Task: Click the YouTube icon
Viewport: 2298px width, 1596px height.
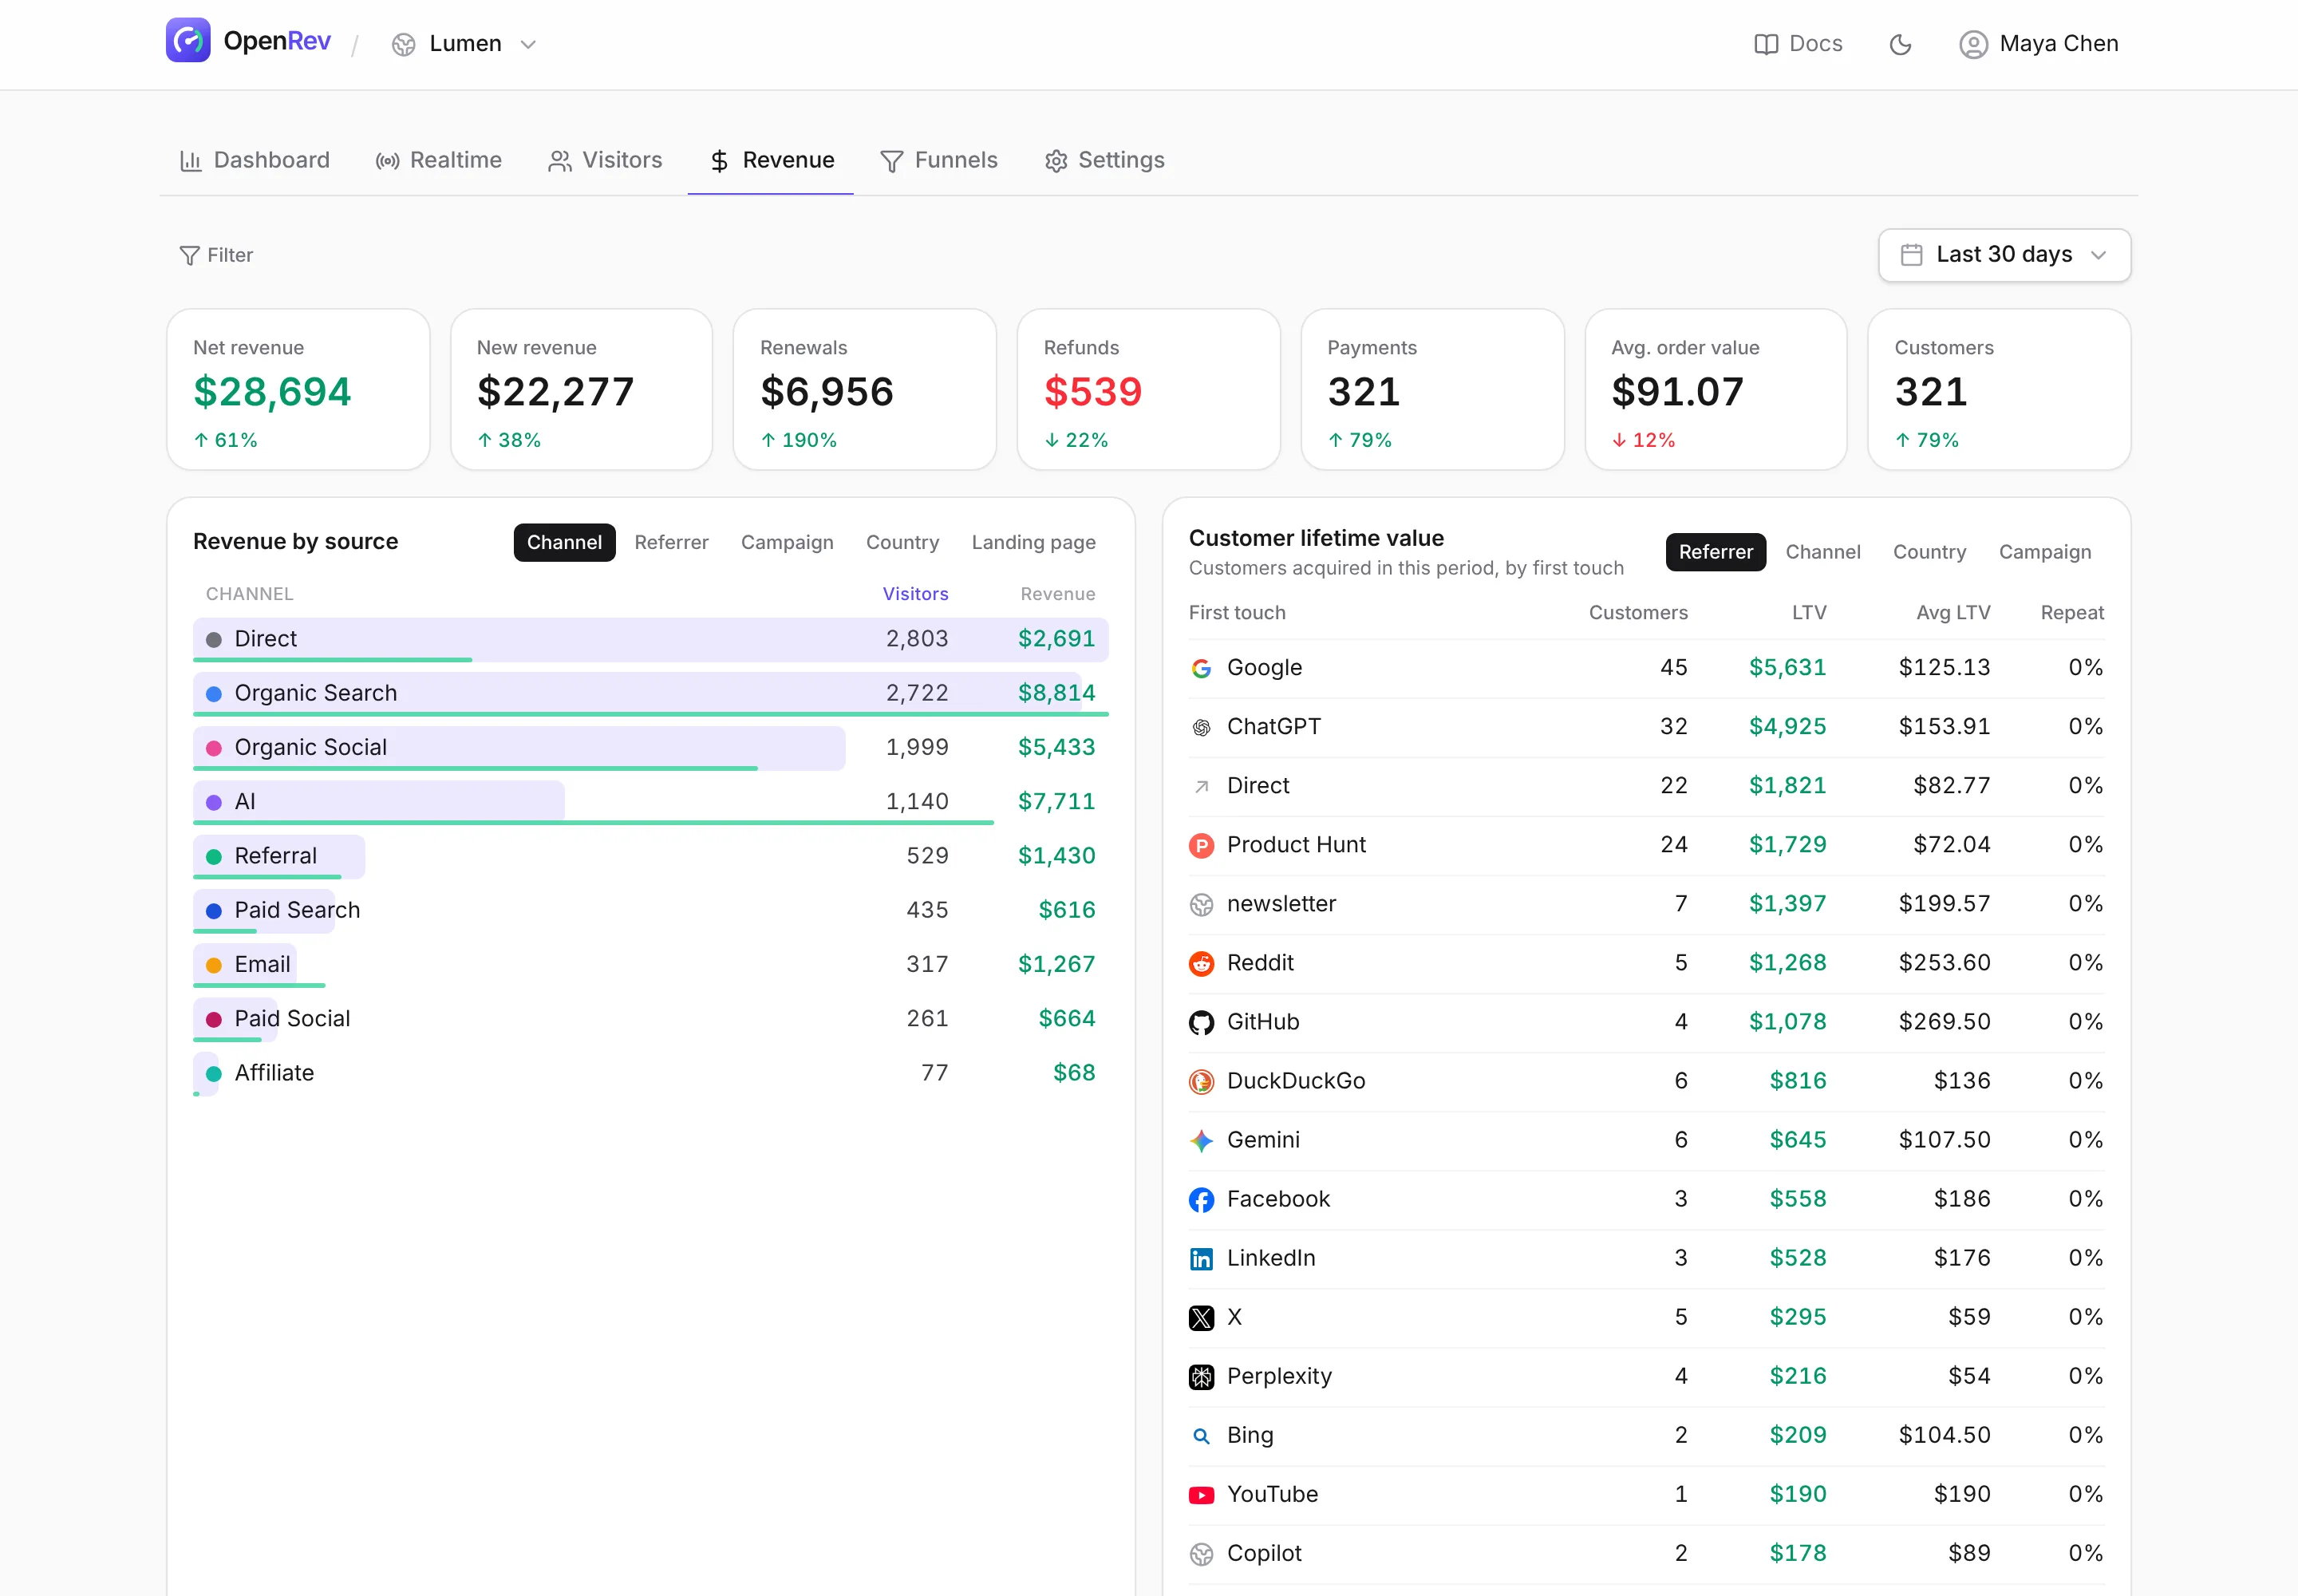Action: pyautogui.click(x=1201, y=1494)
